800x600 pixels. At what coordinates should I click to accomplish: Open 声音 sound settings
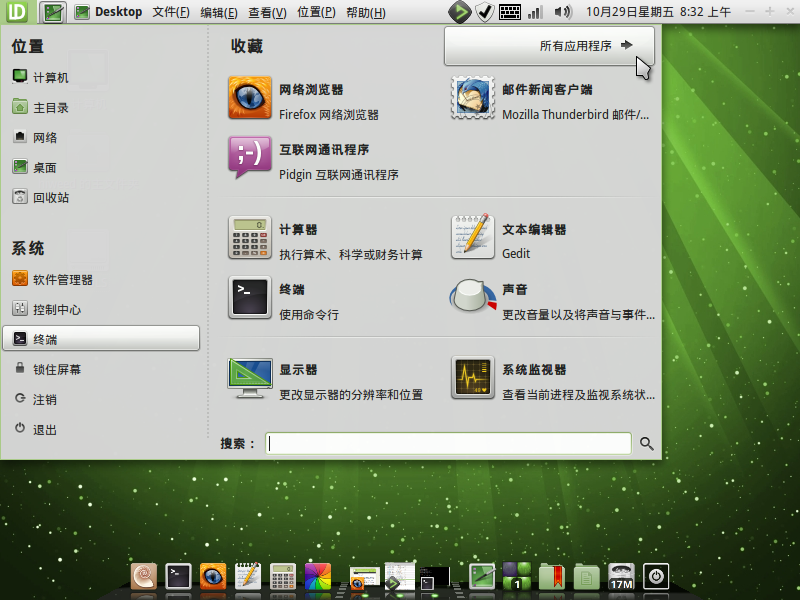pyautogui.click(x=553, y=300)
